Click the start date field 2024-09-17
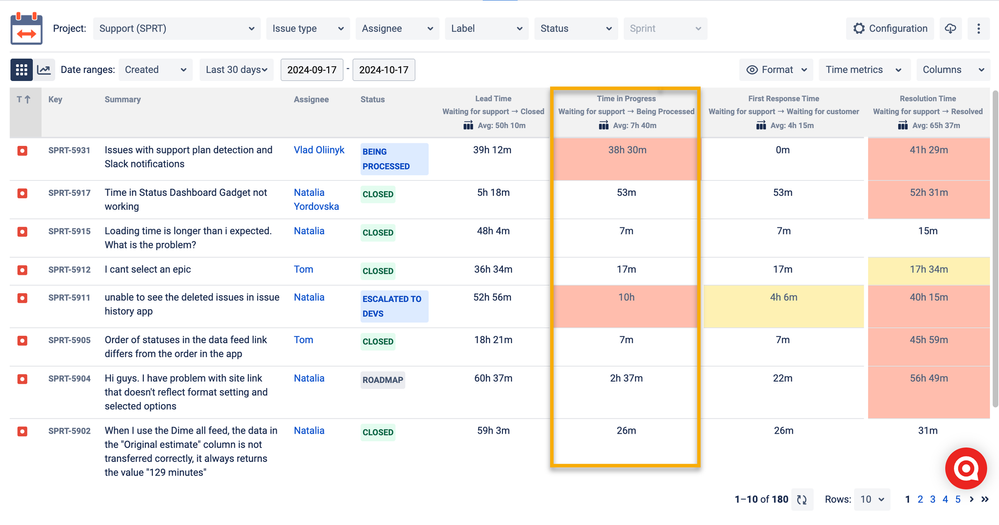999x525 pixels. tap(312, 70)
